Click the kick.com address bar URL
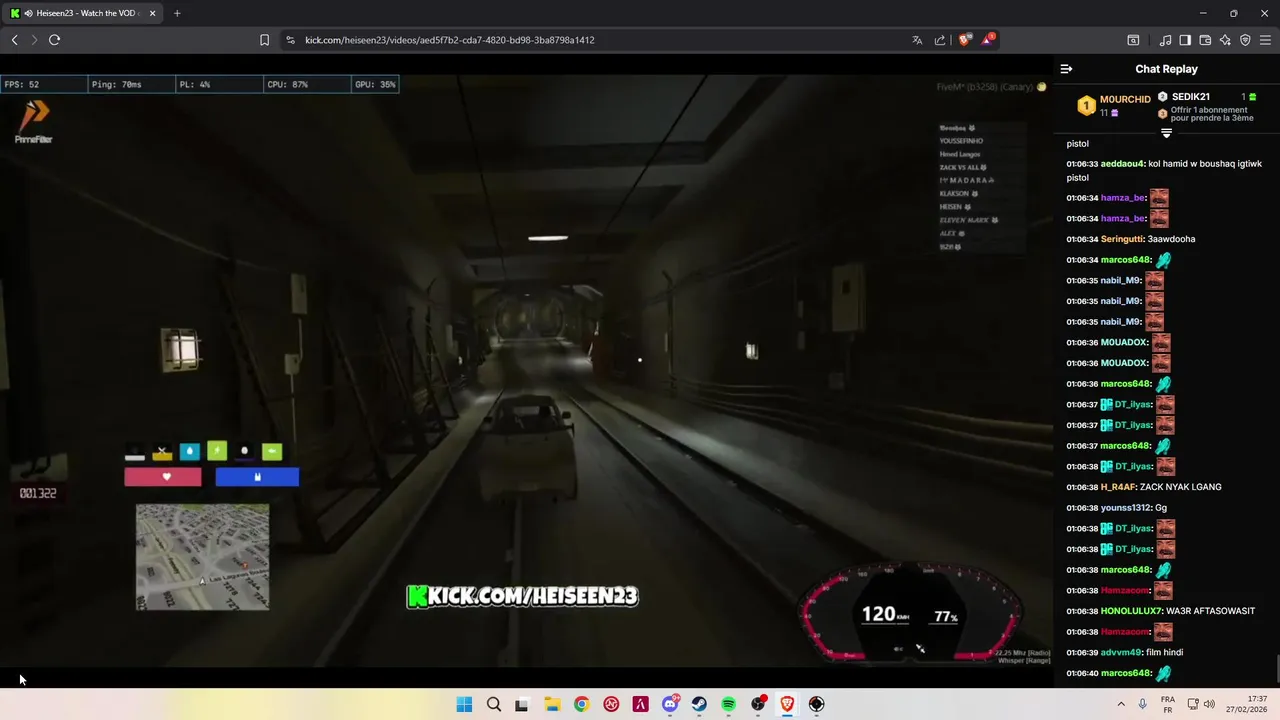This screenshot has width=1280, height=720. pos(449,40)
